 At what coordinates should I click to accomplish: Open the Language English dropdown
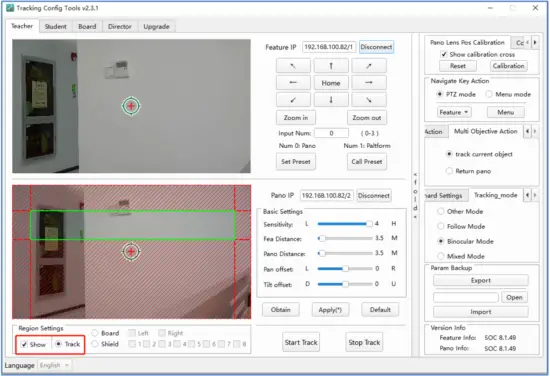(55, 365)
